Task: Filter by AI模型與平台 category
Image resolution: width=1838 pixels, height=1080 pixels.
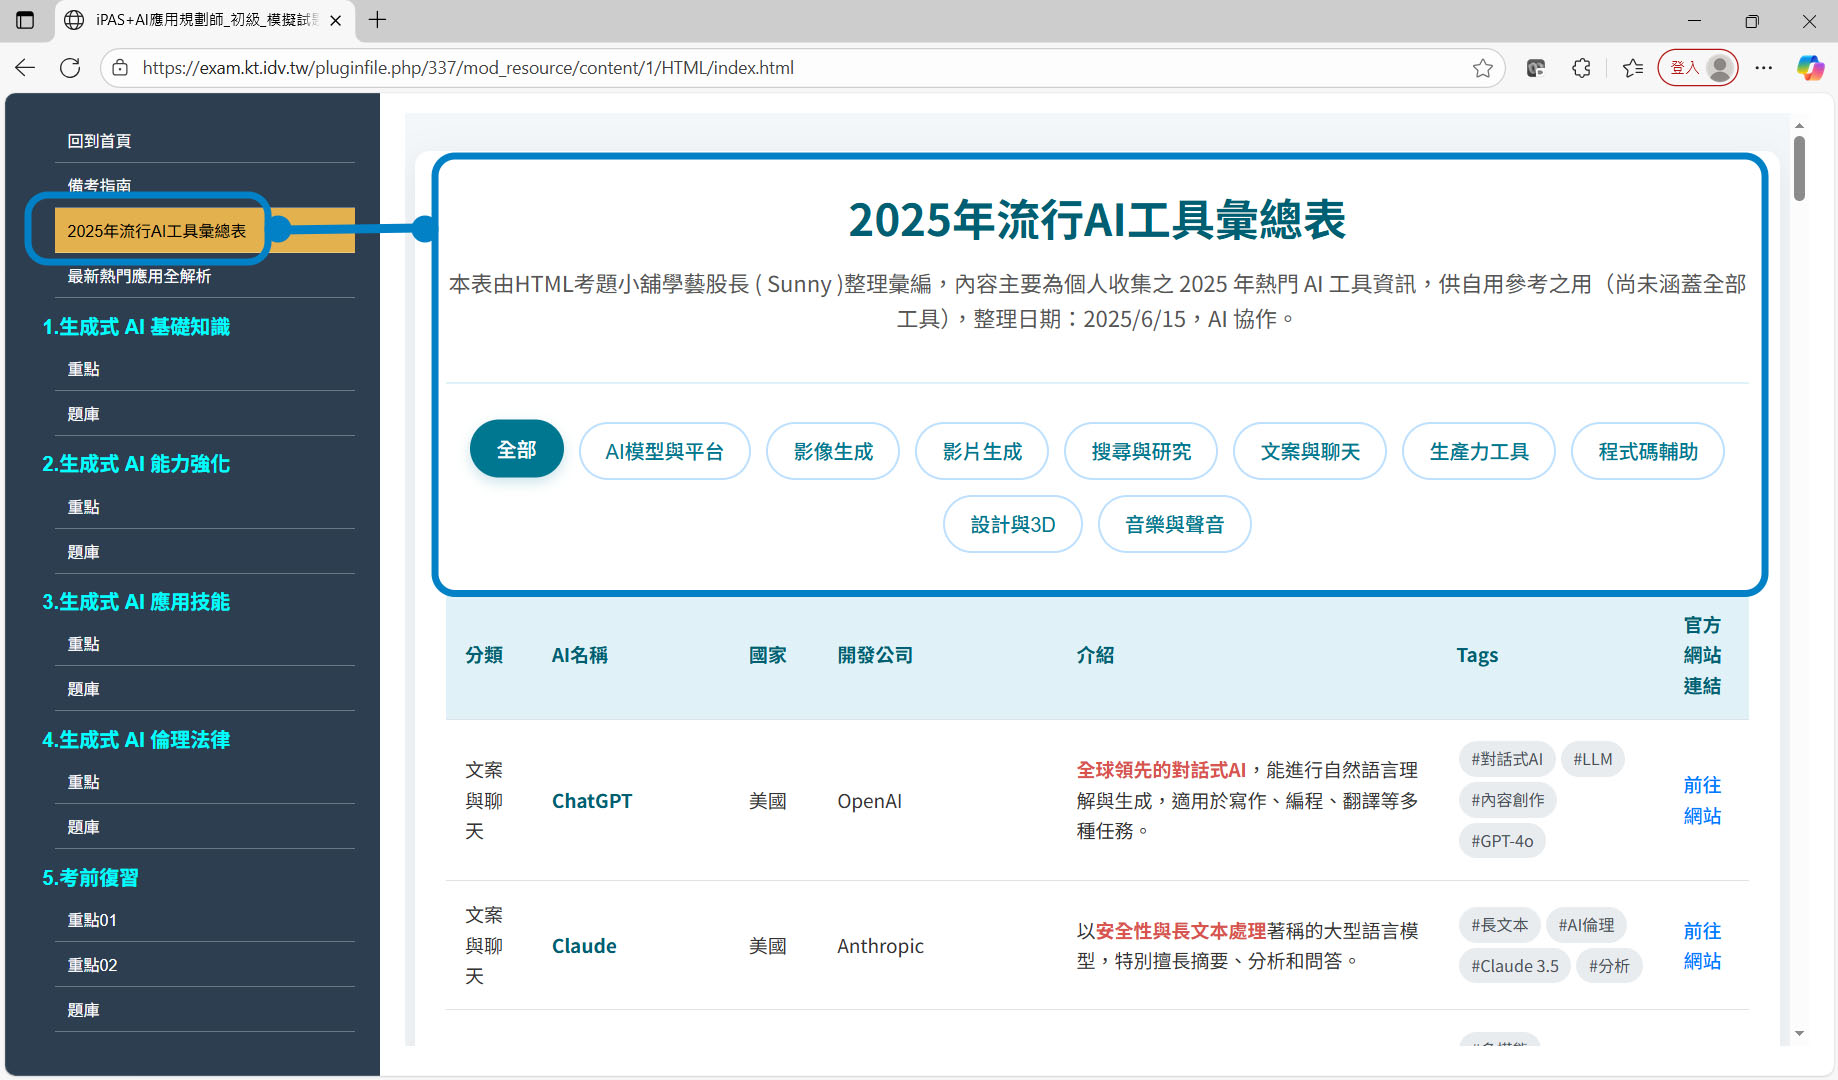Action: [664, 452]
